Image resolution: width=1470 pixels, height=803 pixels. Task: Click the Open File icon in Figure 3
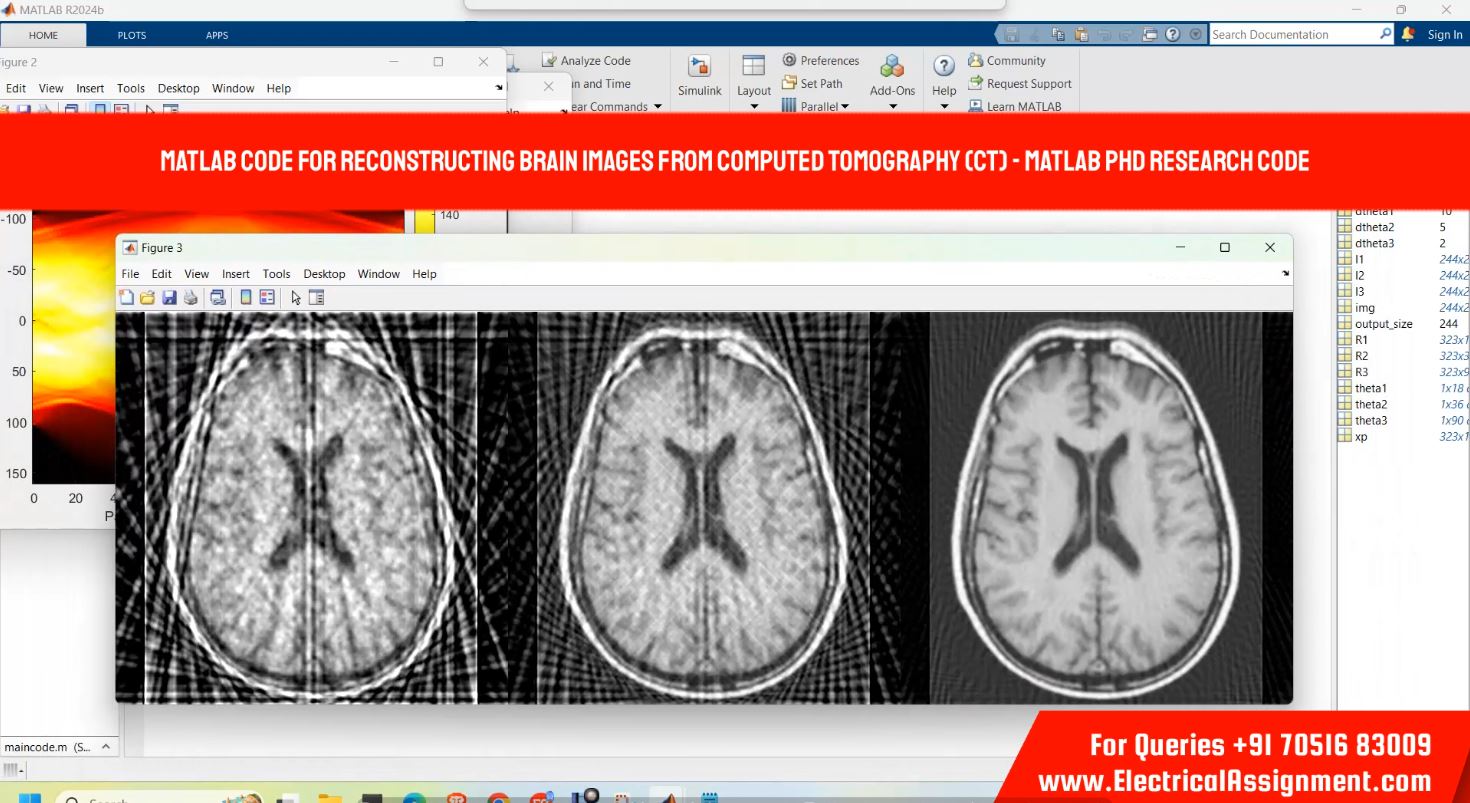pyautogui.click(x=148, y=297)
